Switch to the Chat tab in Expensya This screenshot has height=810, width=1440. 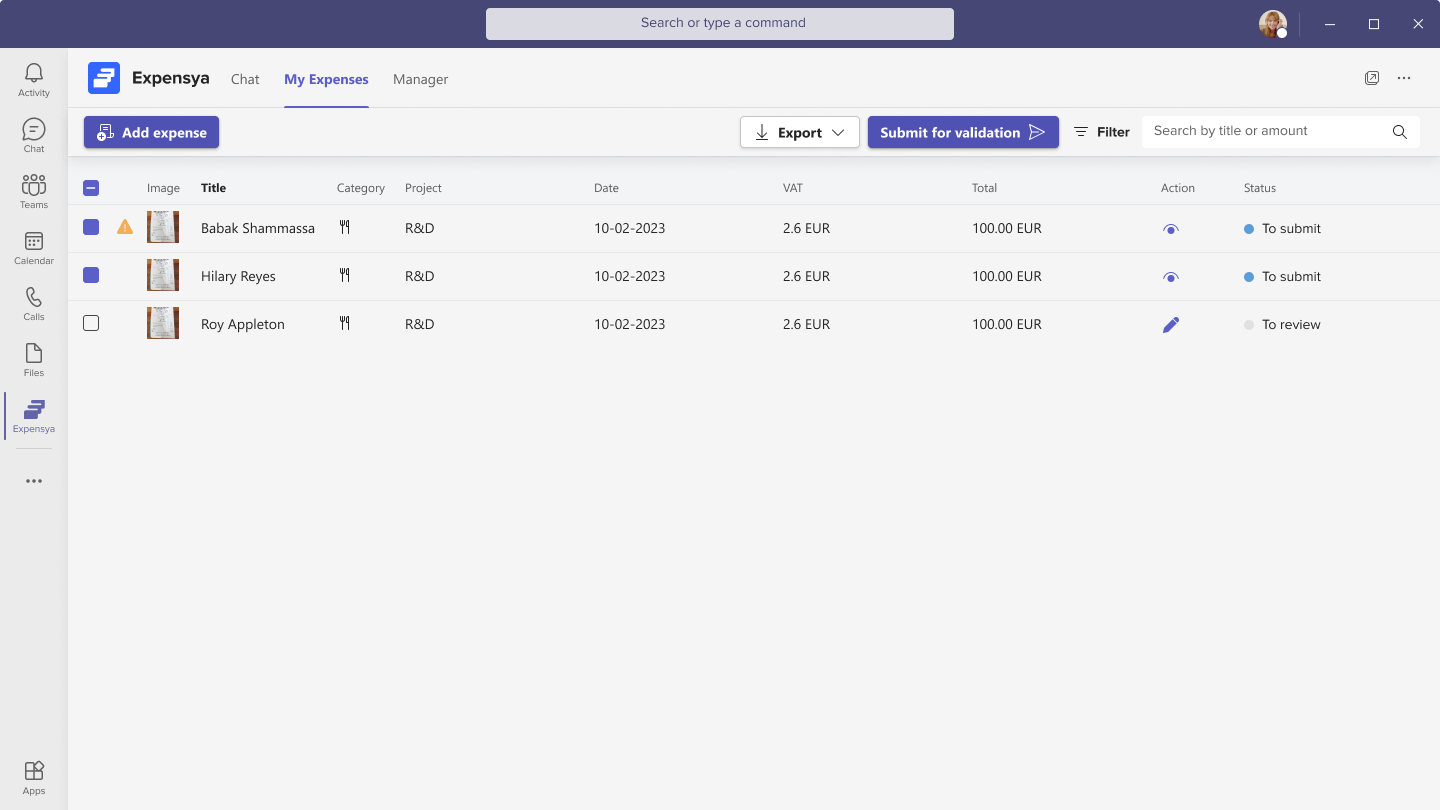pos(245,80)
